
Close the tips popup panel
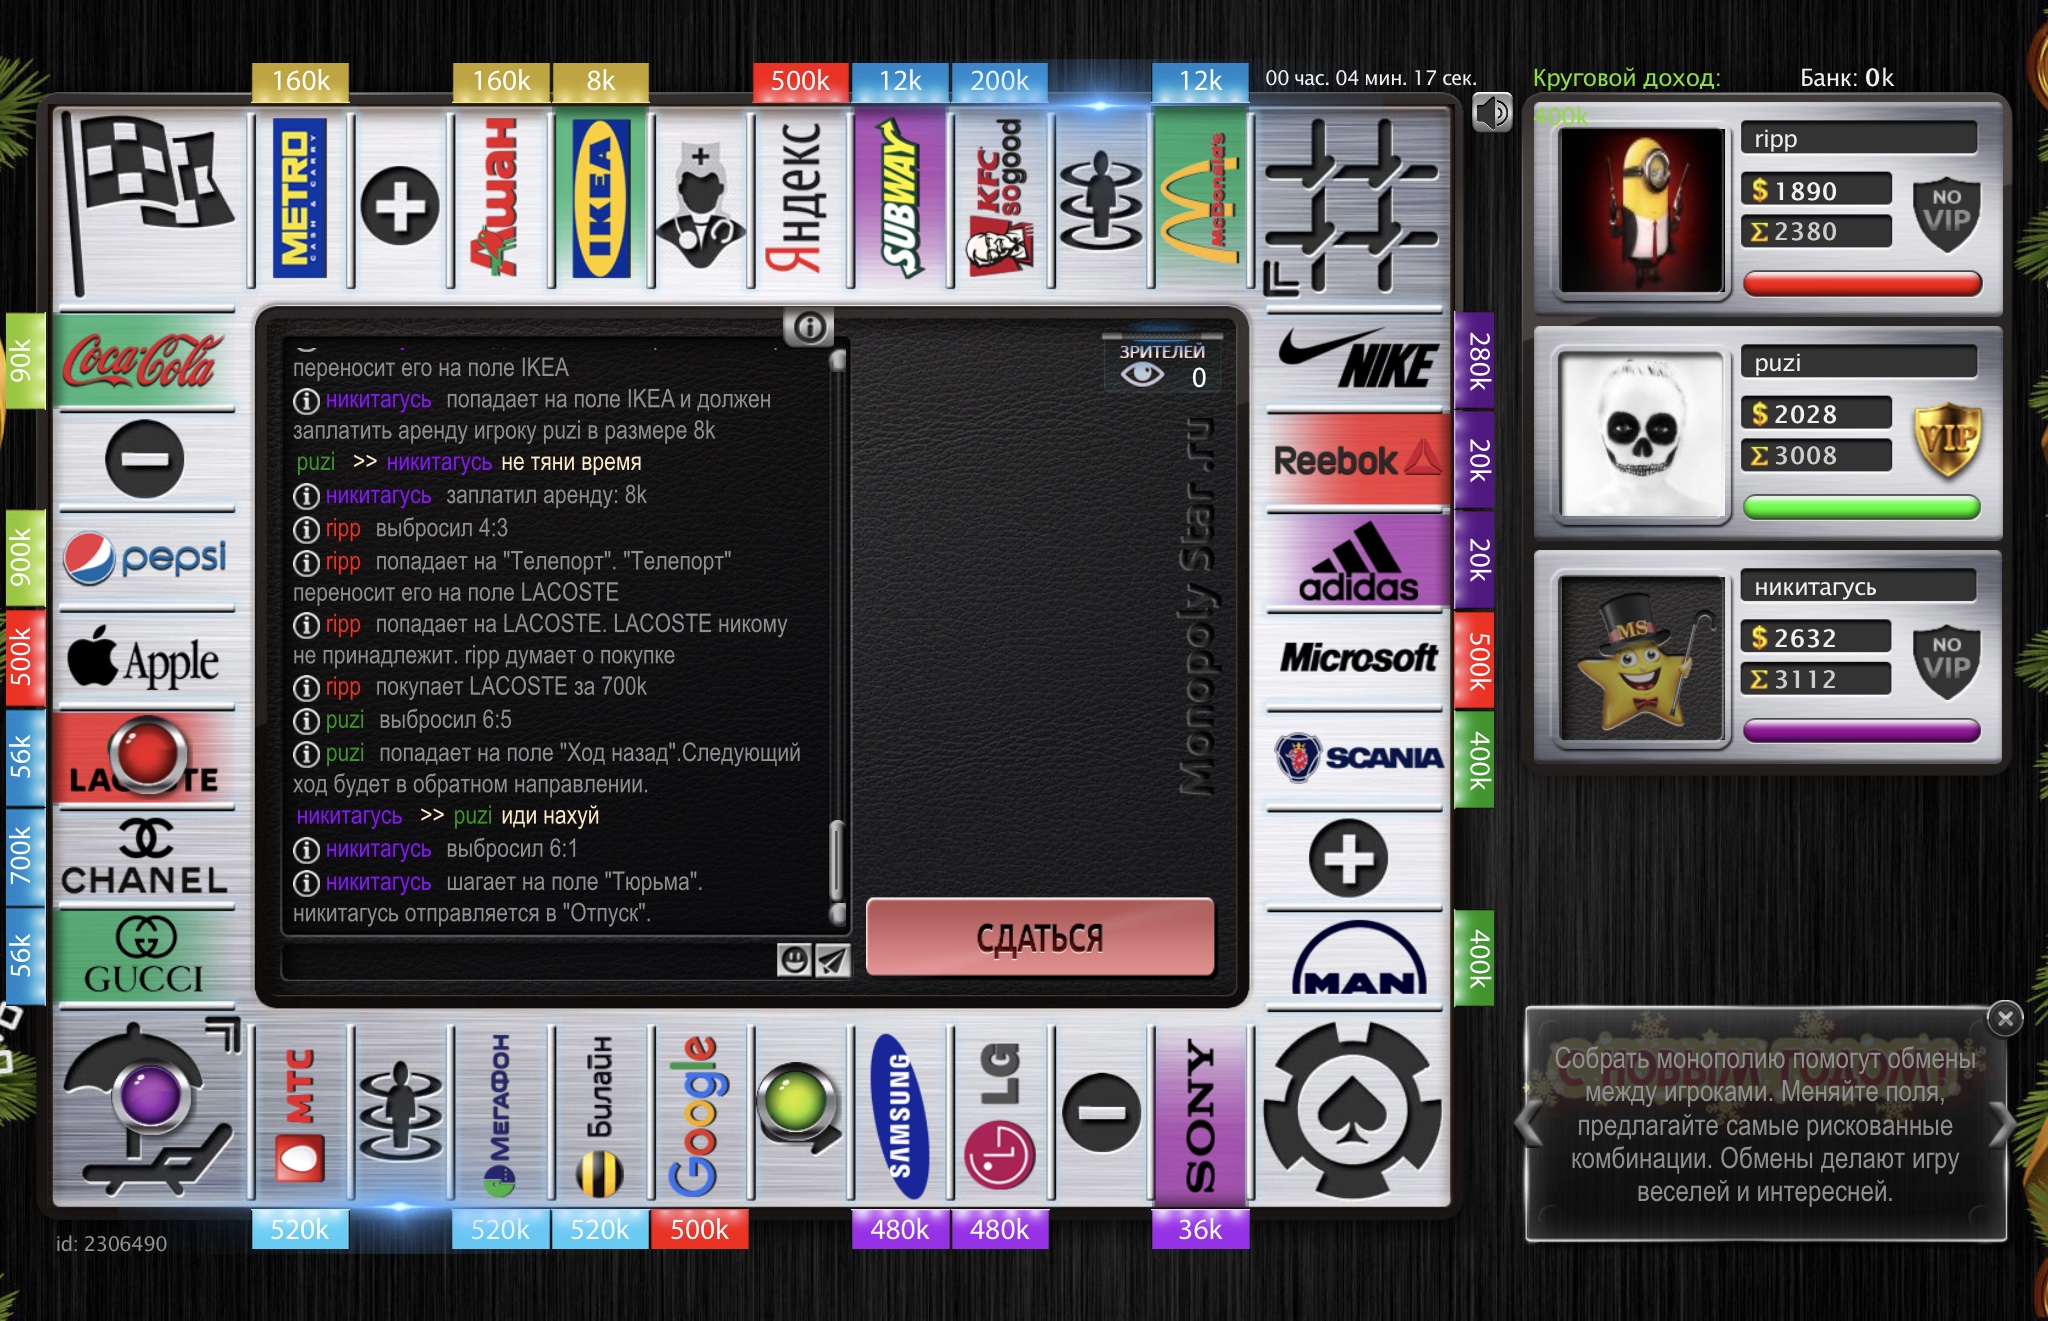[2004, 1018]
